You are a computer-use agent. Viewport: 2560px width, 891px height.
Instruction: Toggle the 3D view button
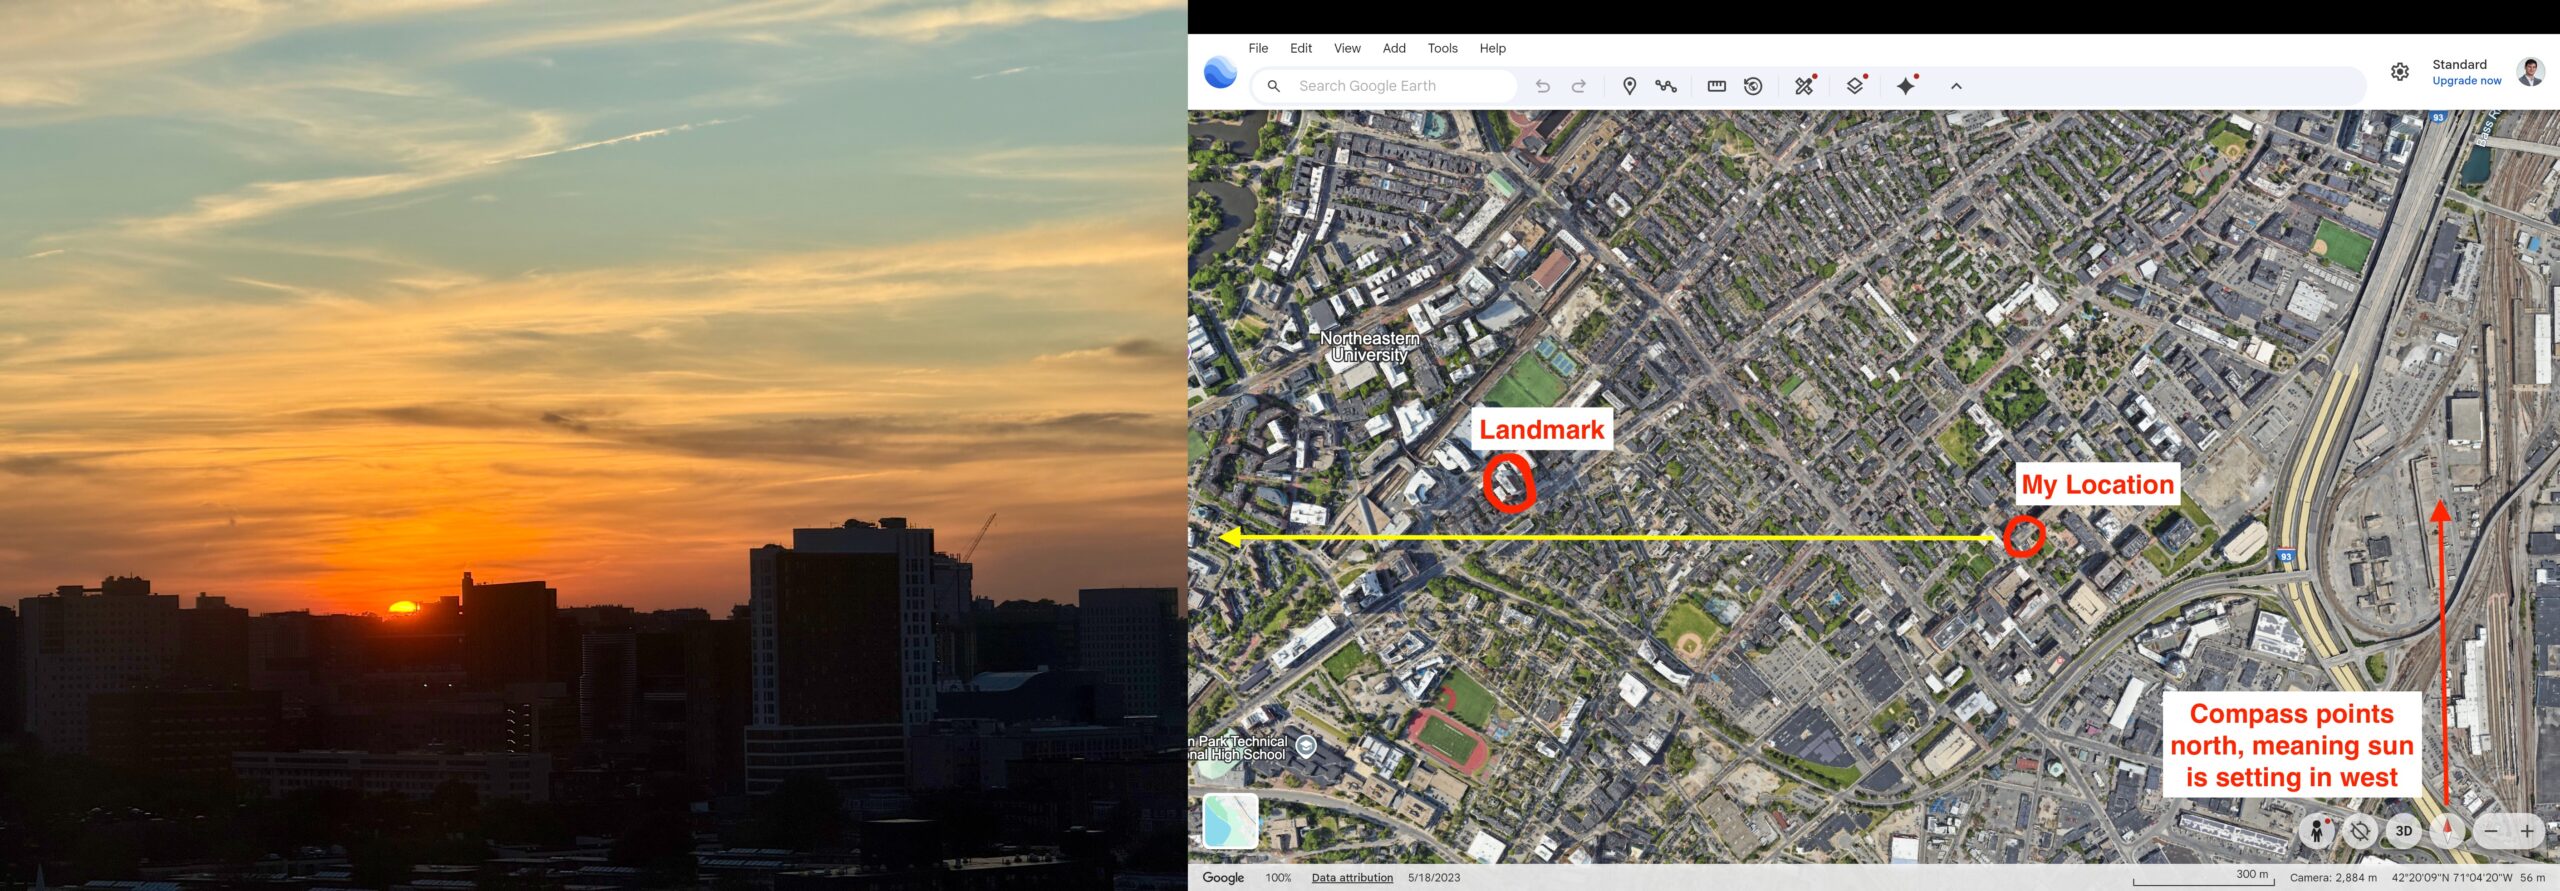coord(2404,831)
